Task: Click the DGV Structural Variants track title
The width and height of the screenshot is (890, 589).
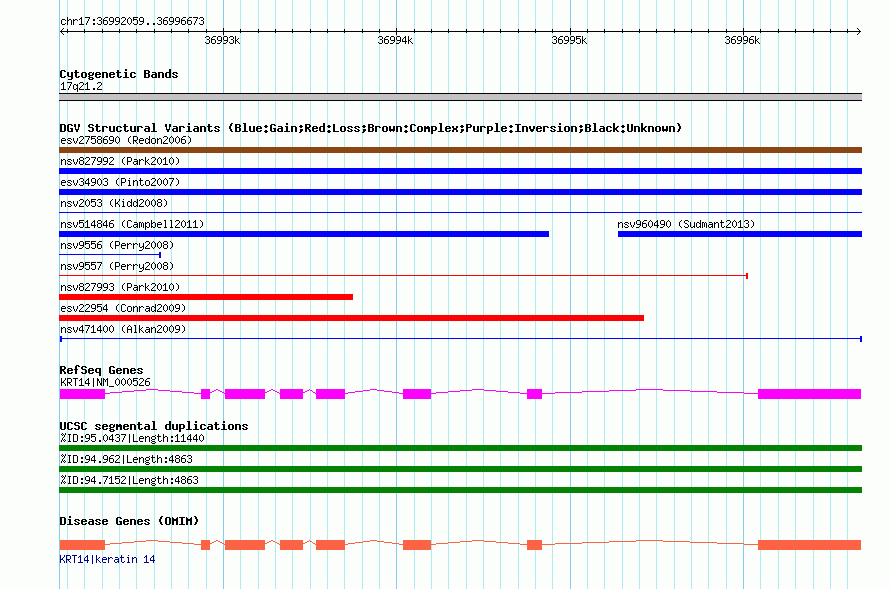Action: pos(371,128)
